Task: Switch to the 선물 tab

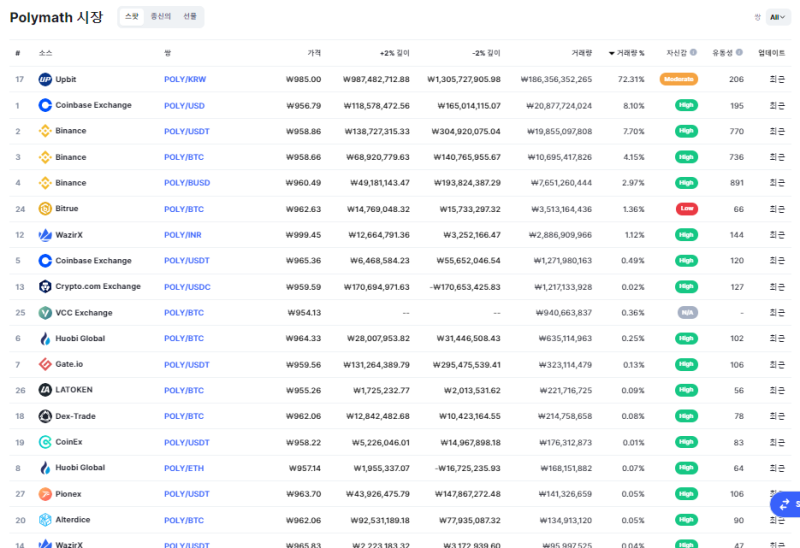Action: click(x=190, y=17)
